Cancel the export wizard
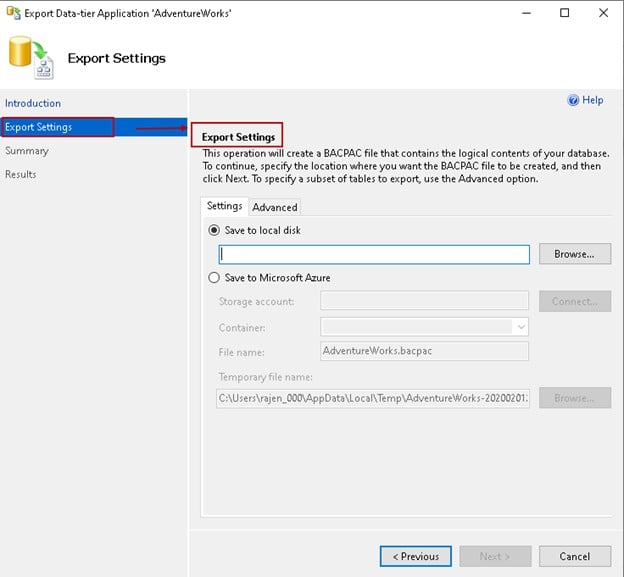This screenshot has height=577, width=624. 574,556
